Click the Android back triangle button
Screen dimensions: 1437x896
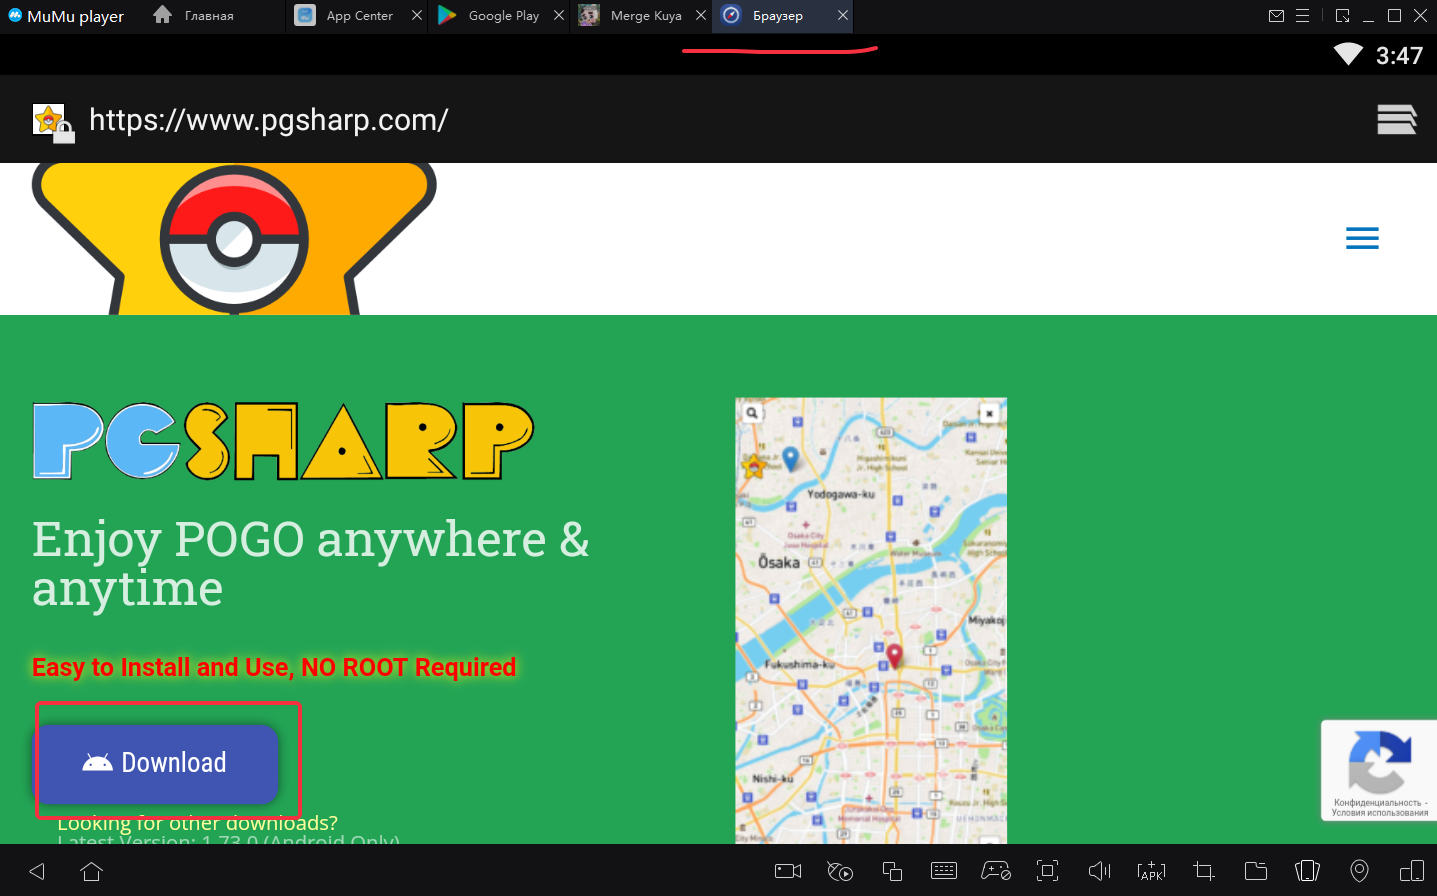click(37, 871)
